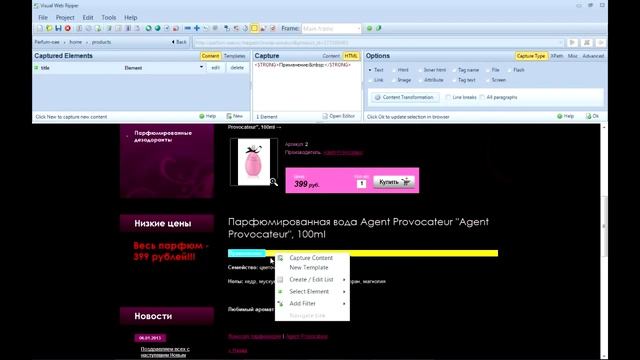Select the Image capture type radio
640x360 pixels.
pos(394,80)
